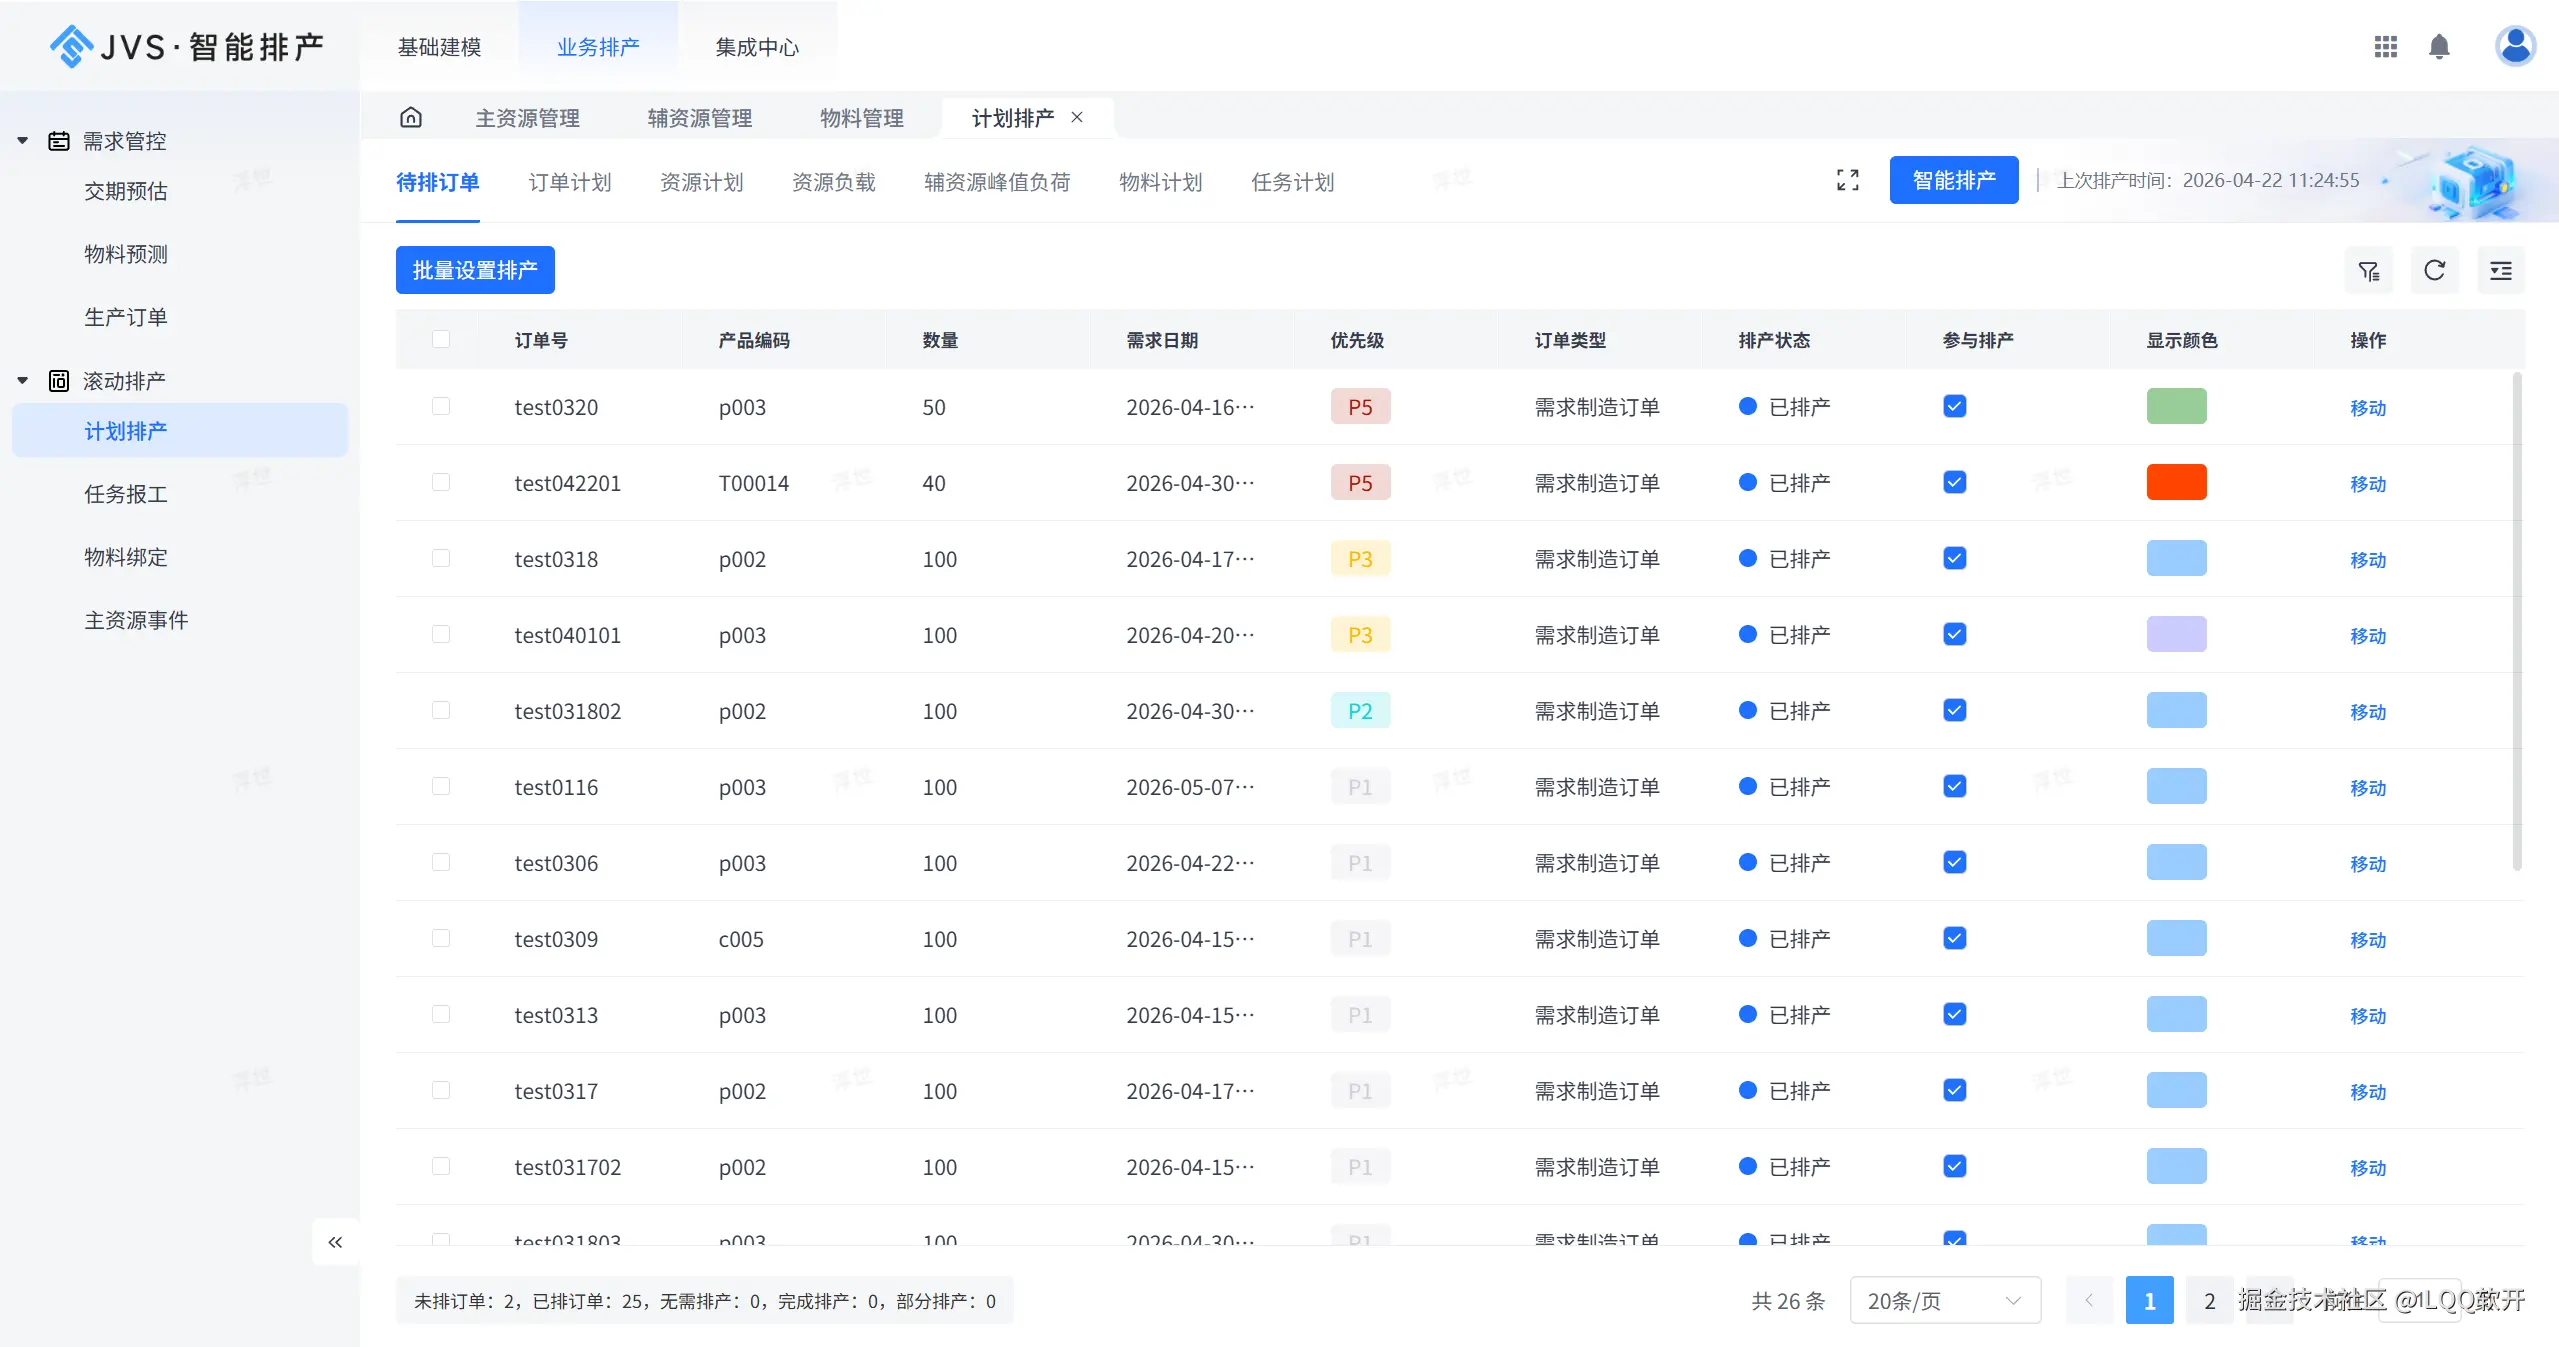Refresh the order list
The image size is (2559, 1347).
pos(2434,271)
